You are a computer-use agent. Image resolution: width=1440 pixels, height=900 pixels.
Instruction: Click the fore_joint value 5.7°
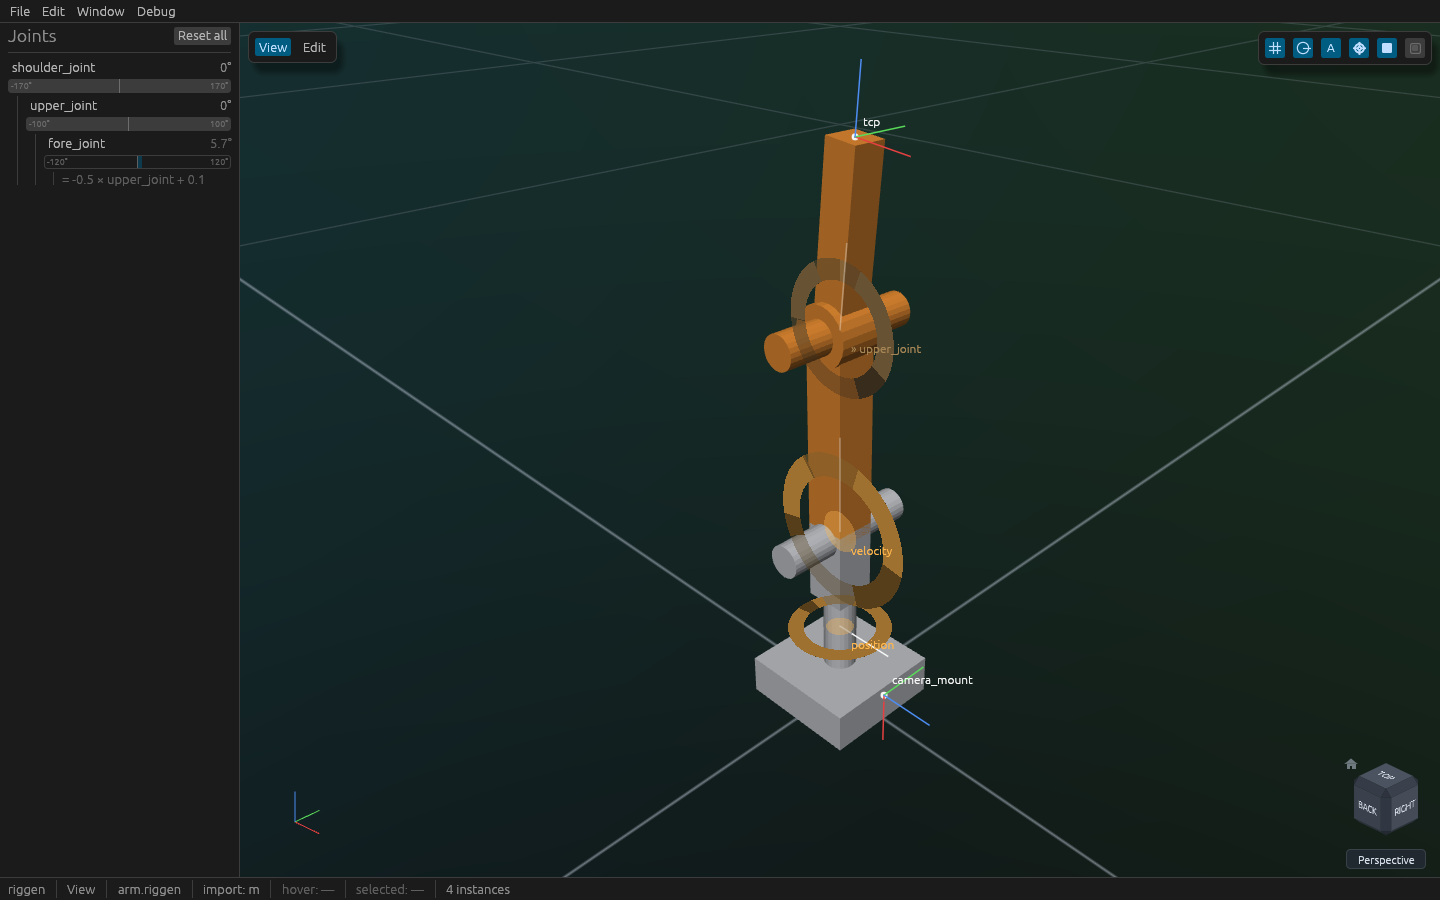pos(221,144)
